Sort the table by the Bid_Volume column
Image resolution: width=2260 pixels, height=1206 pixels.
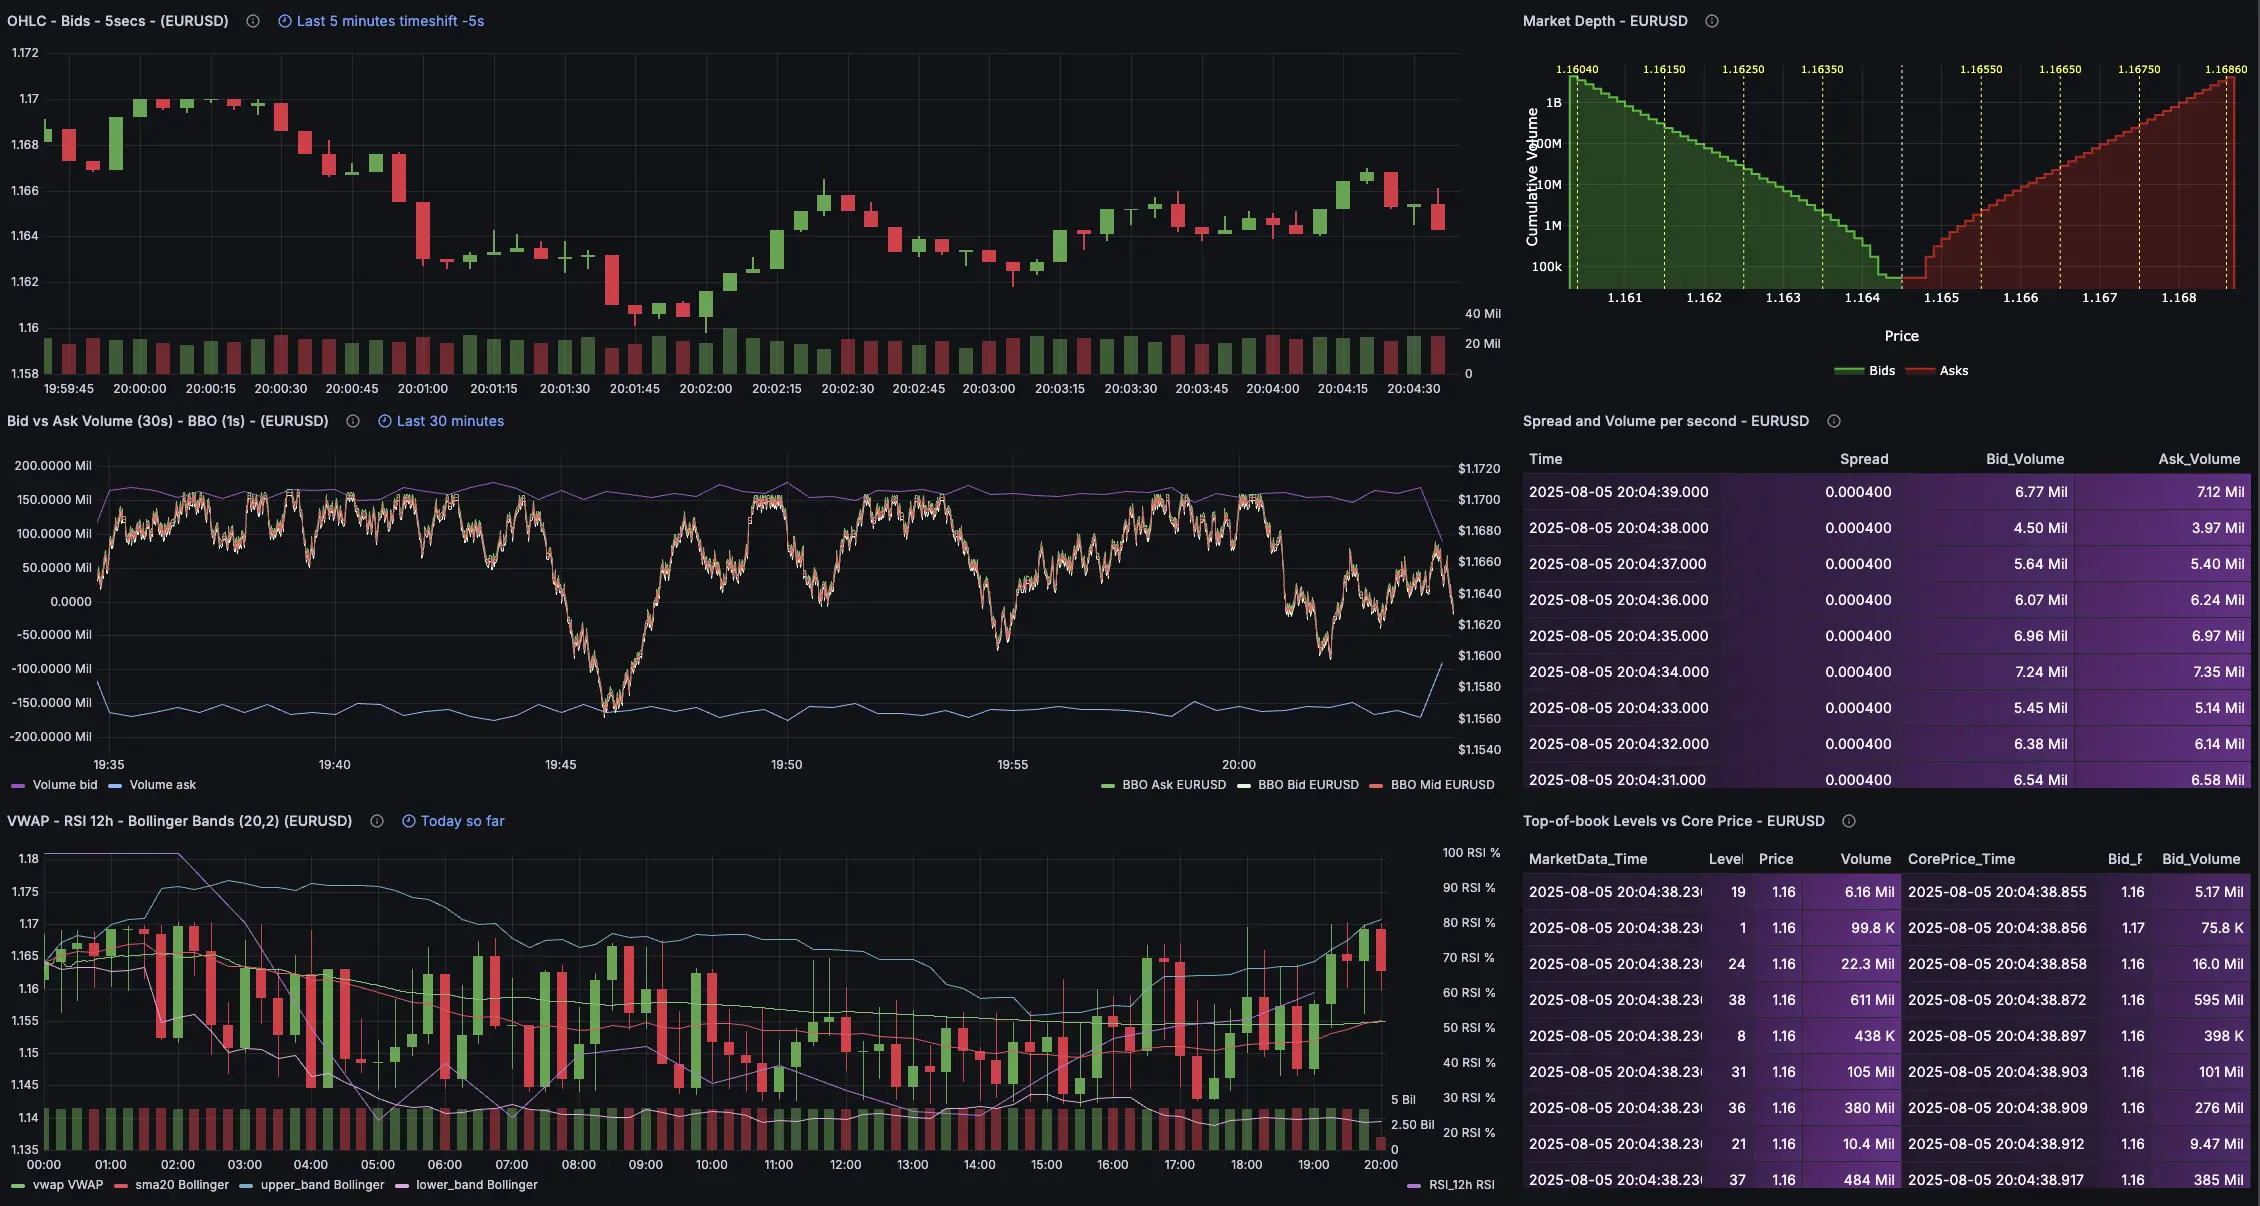click(2025, 459)
